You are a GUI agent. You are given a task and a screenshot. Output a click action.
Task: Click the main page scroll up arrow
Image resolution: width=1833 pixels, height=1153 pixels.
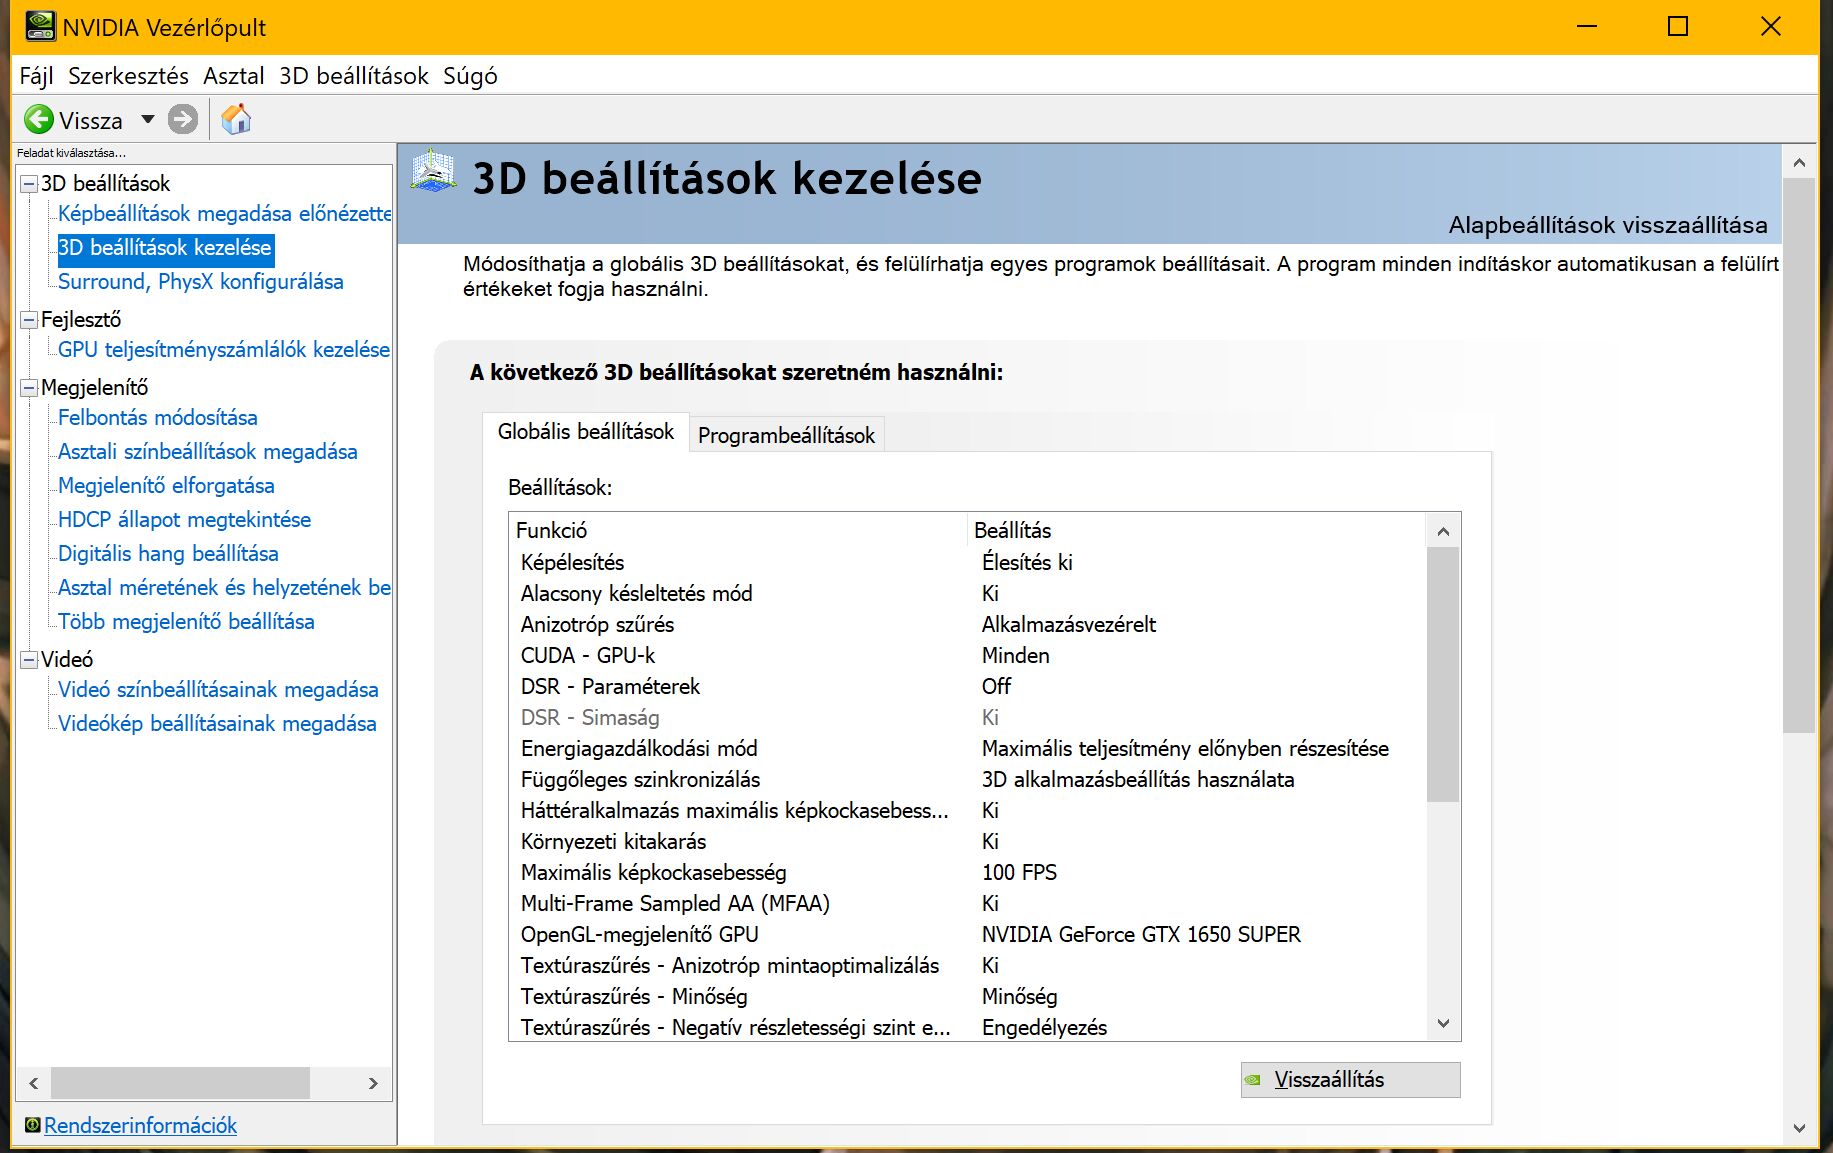(x=1799, y=162)
